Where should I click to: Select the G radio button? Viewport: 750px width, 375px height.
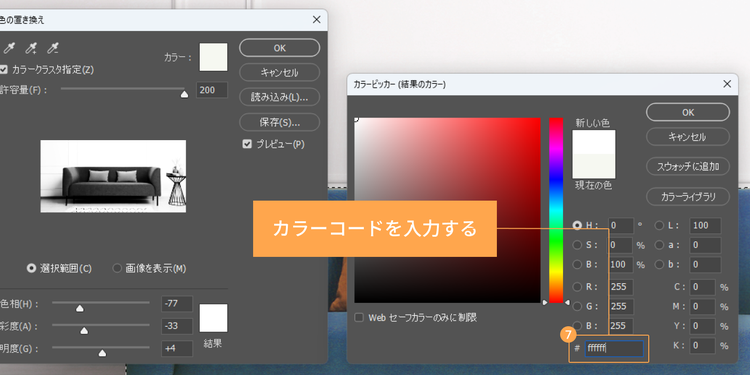[577, 306]
